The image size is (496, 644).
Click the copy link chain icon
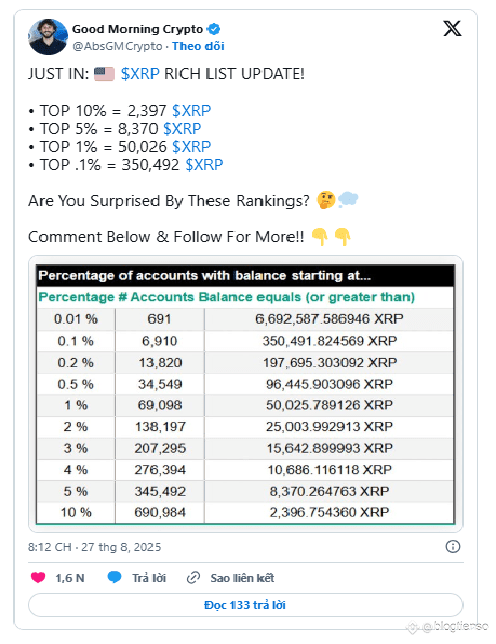point(193,578)
